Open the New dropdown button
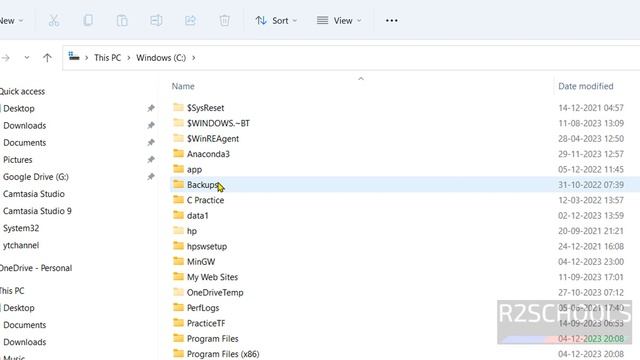Image resolution: width=640 pixels, height=360 pixels. pyautogui.click(x=11, y=20)
